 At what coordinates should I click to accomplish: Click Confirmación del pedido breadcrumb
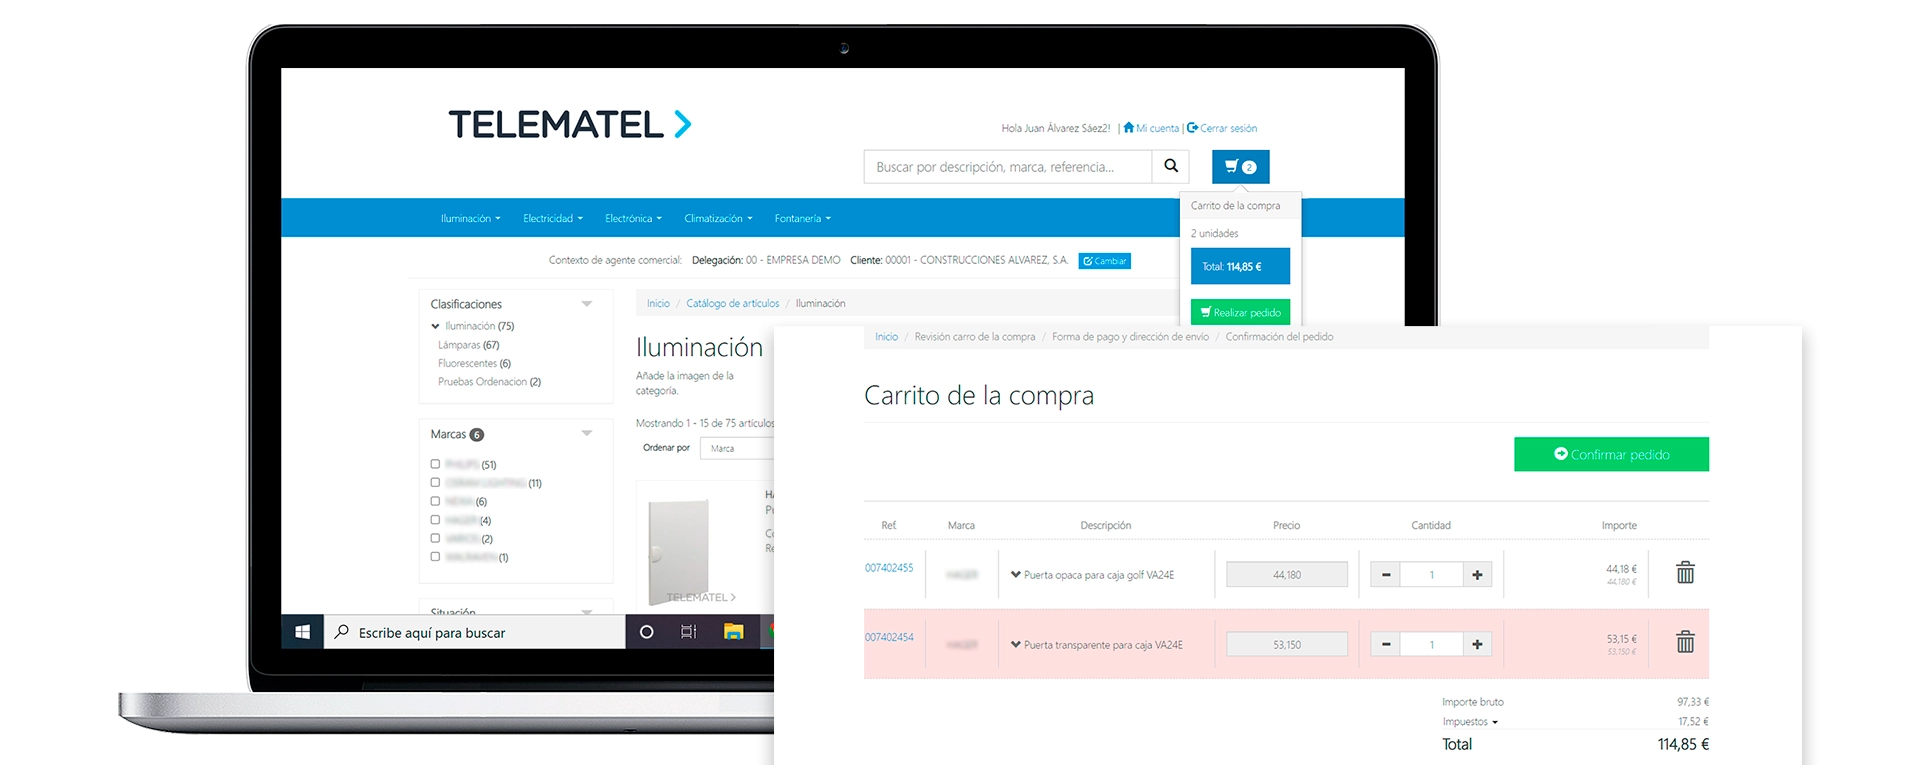[1279, 337]
